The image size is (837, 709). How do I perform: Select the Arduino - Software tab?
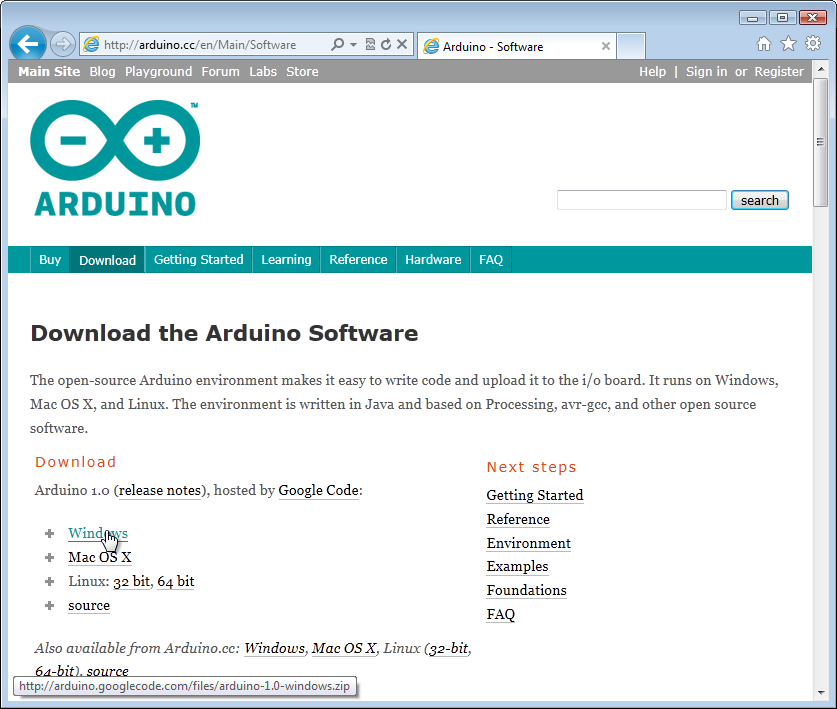coord(517,46)
